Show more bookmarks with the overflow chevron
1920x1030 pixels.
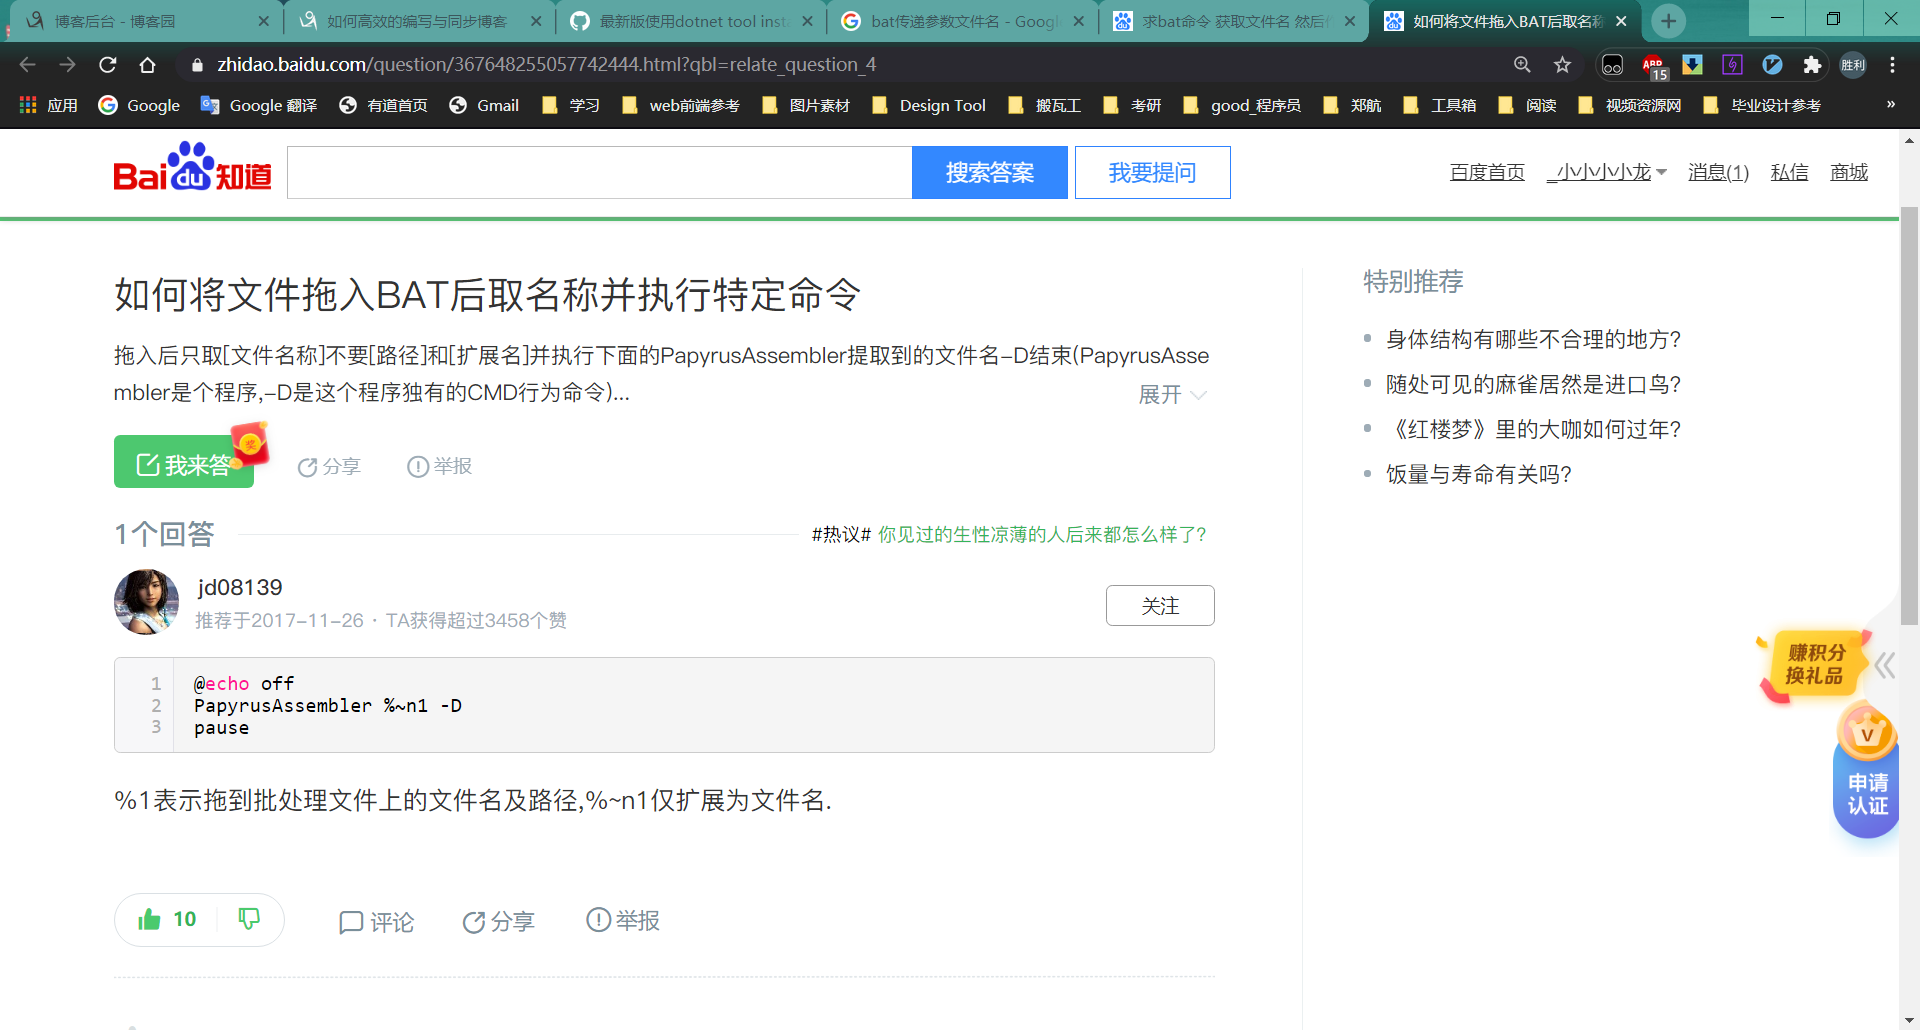[1890, 105]
